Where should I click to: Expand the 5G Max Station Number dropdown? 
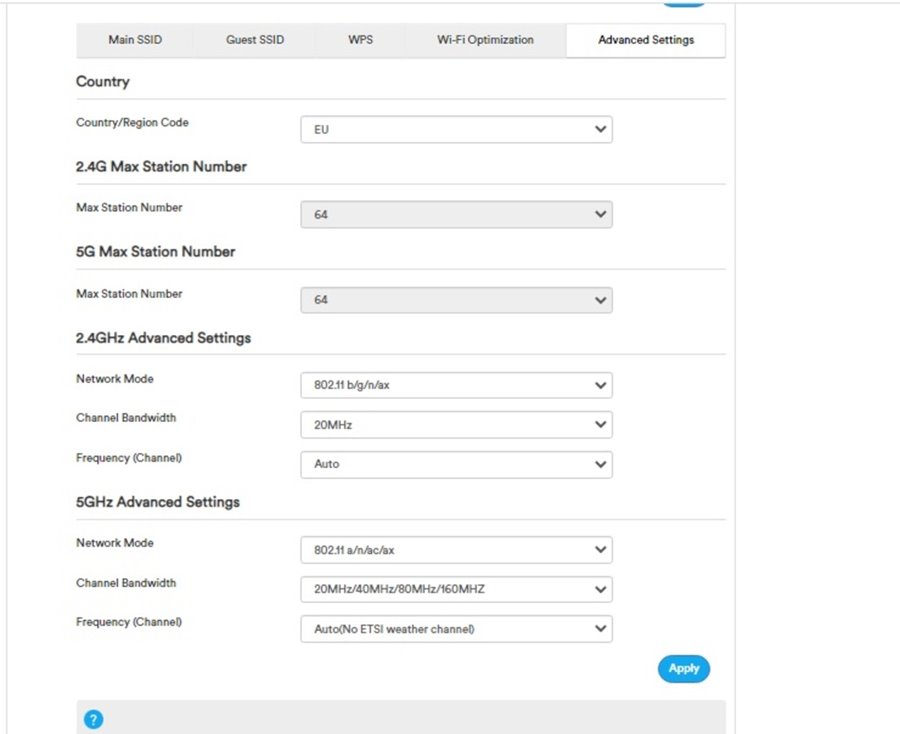pyautogui.click(x=456, y=300)
